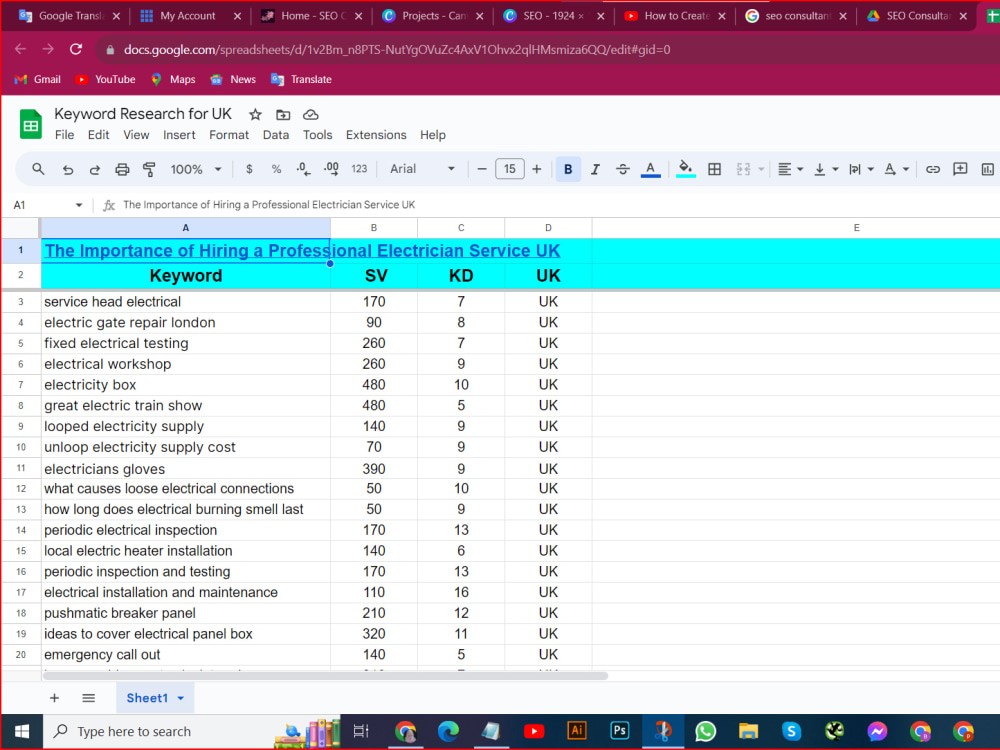Open more number formats (123)
The height and width of the screenshot is (750, 1000).
(x=359, y=169)
